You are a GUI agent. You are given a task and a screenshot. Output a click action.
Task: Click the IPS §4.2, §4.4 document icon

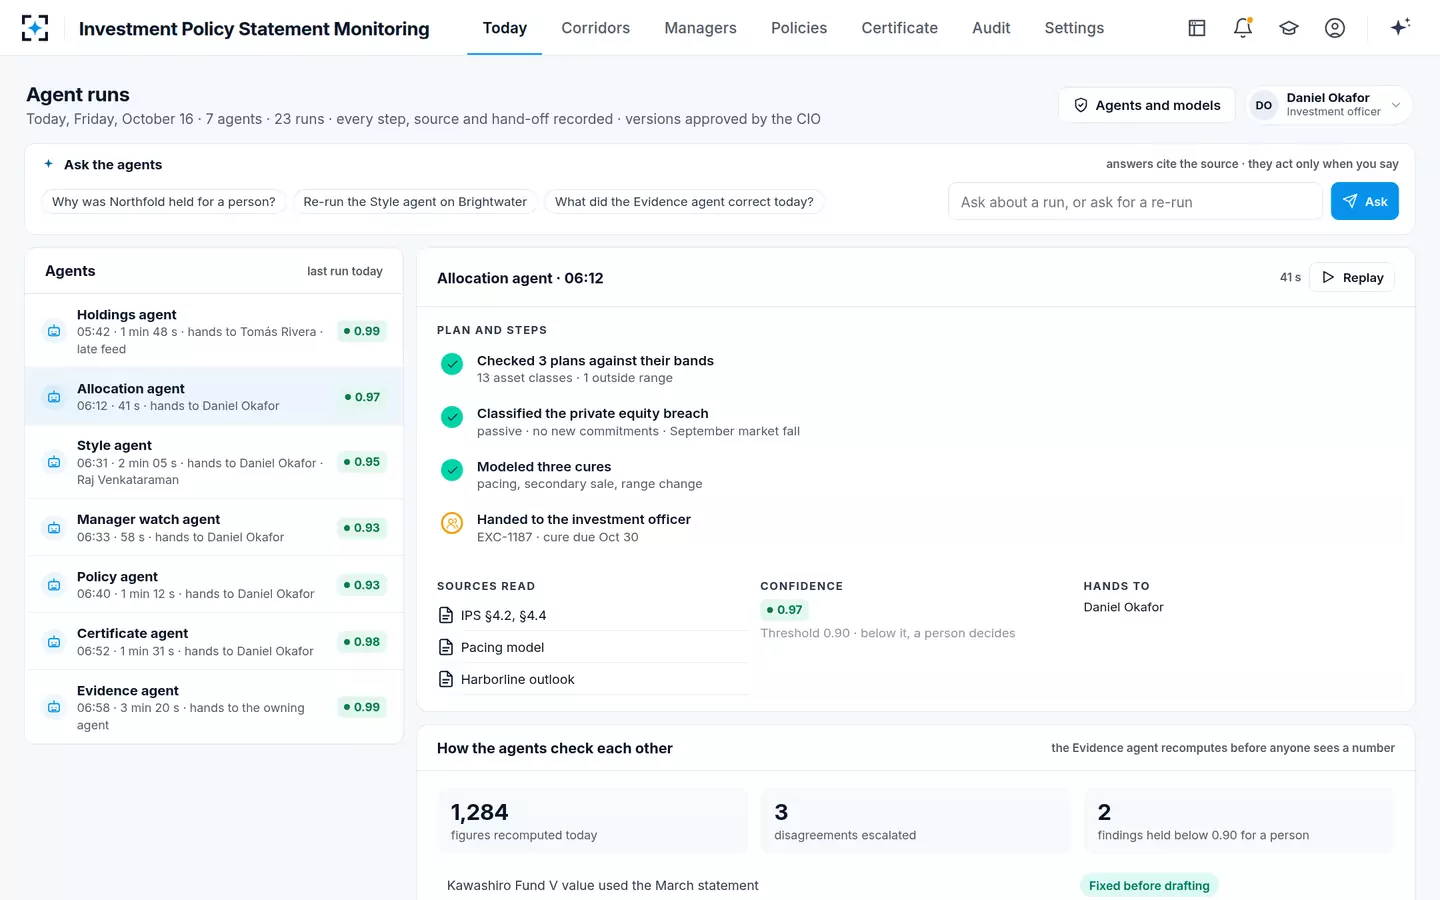tap(446, 615)
